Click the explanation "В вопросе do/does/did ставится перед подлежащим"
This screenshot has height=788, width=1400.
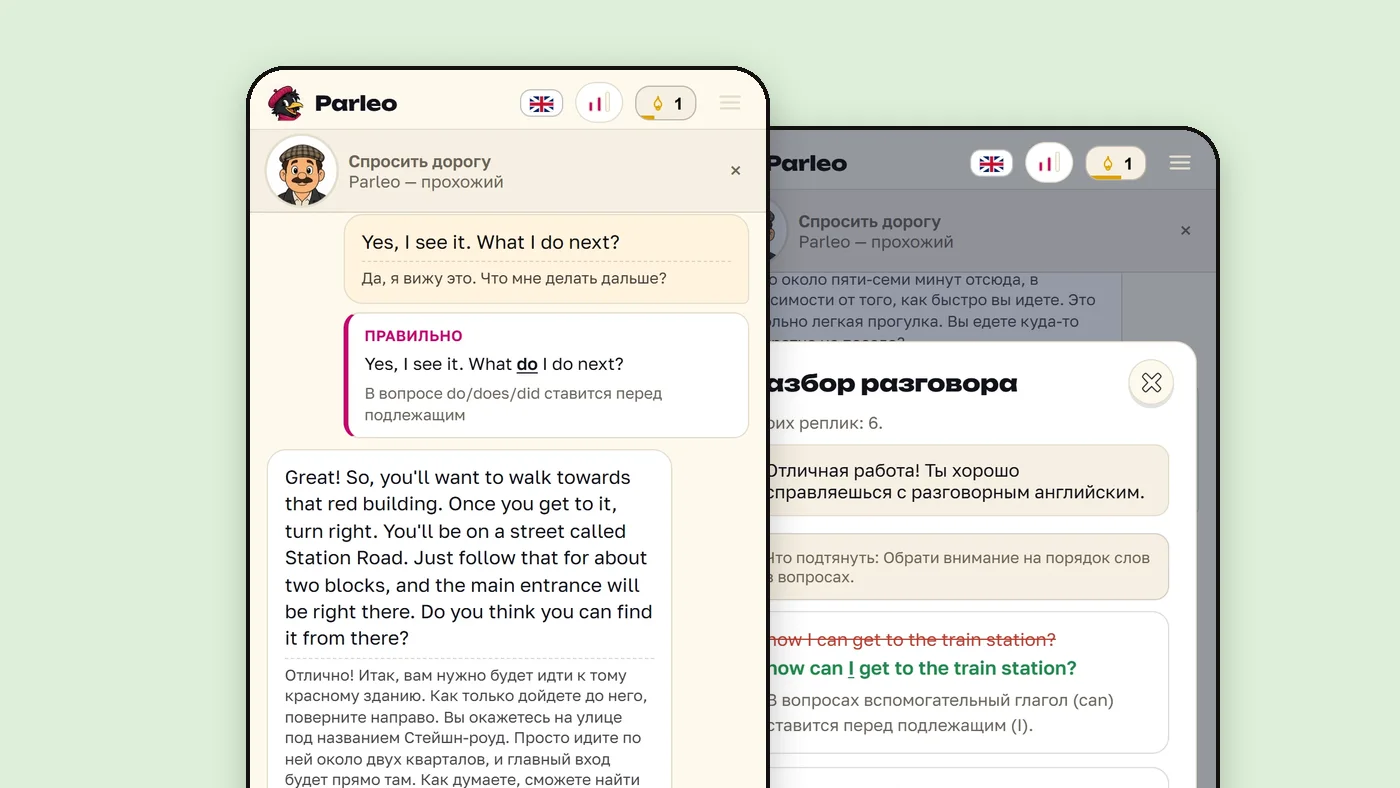513,404
